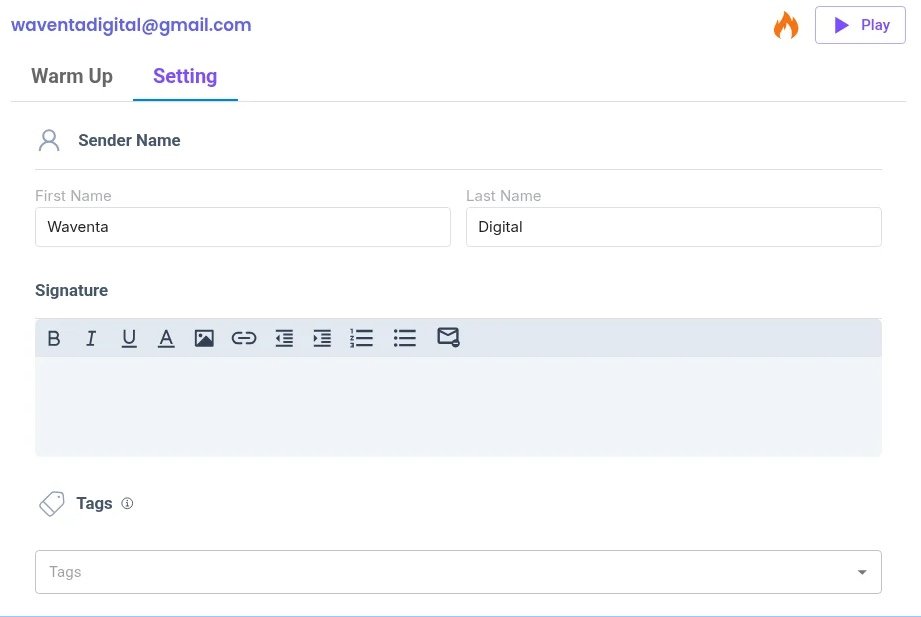
Task: Click the envelope icon in signature toolbar
Action: point(448,337)
